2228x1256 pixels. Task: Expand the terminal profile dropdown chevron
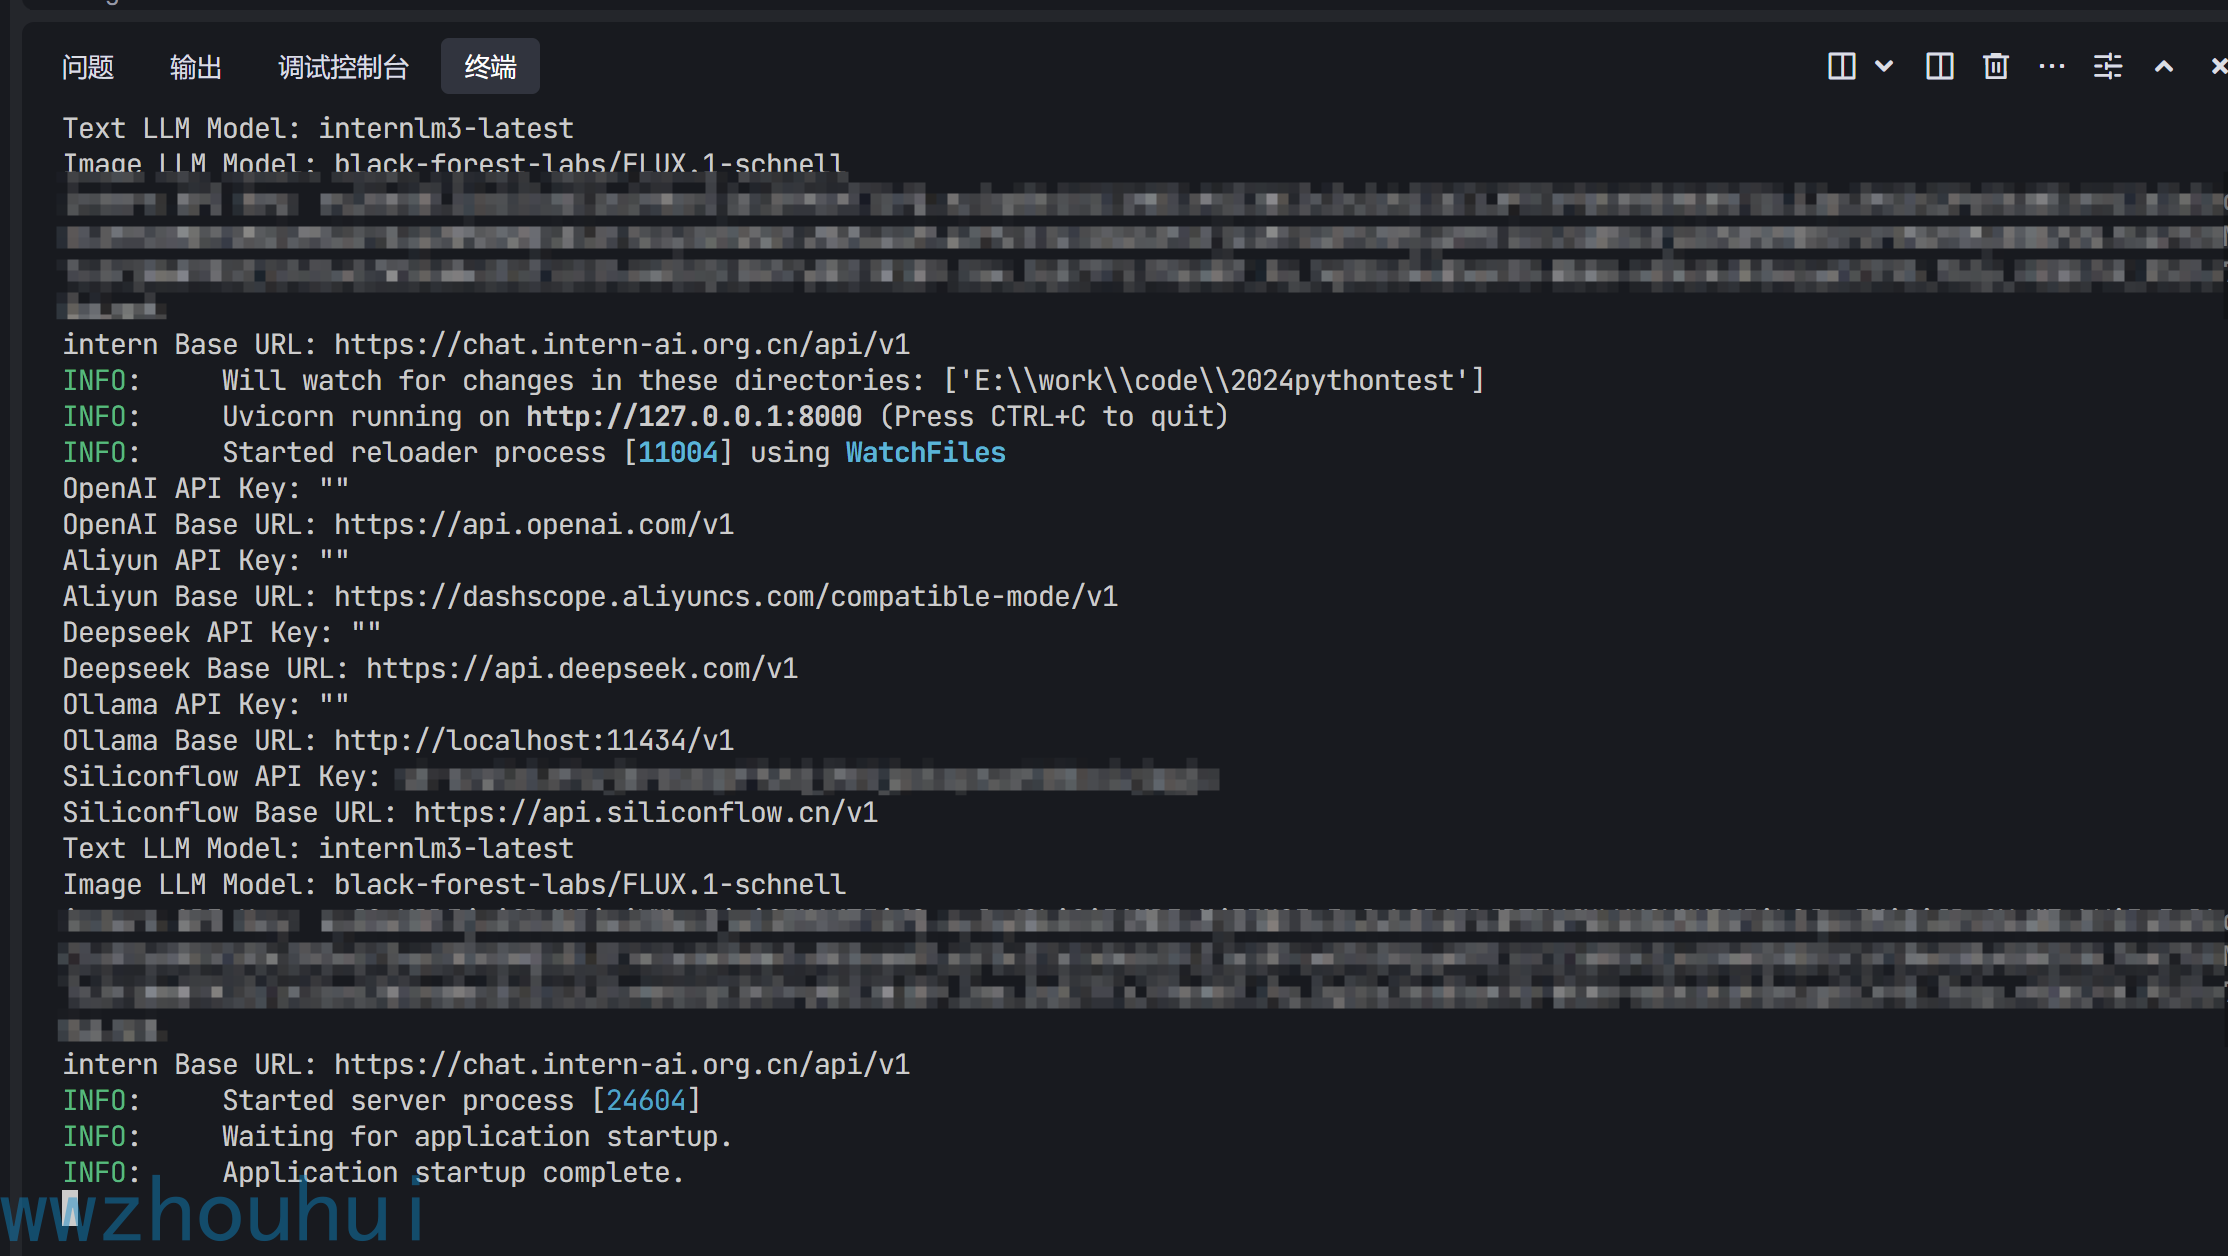pyautogui.click(x=1884, y=66)
